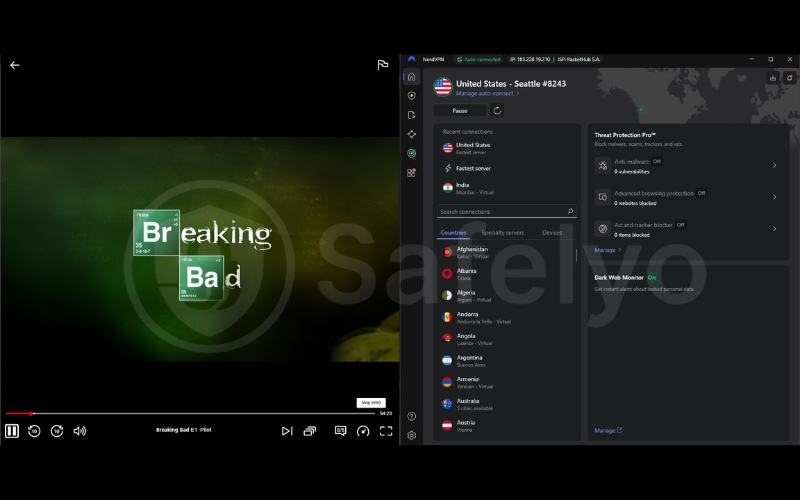This screenshot has width=800, height=500.
Task: Connect to Albania Tirana server
Action: click(505, 274)
